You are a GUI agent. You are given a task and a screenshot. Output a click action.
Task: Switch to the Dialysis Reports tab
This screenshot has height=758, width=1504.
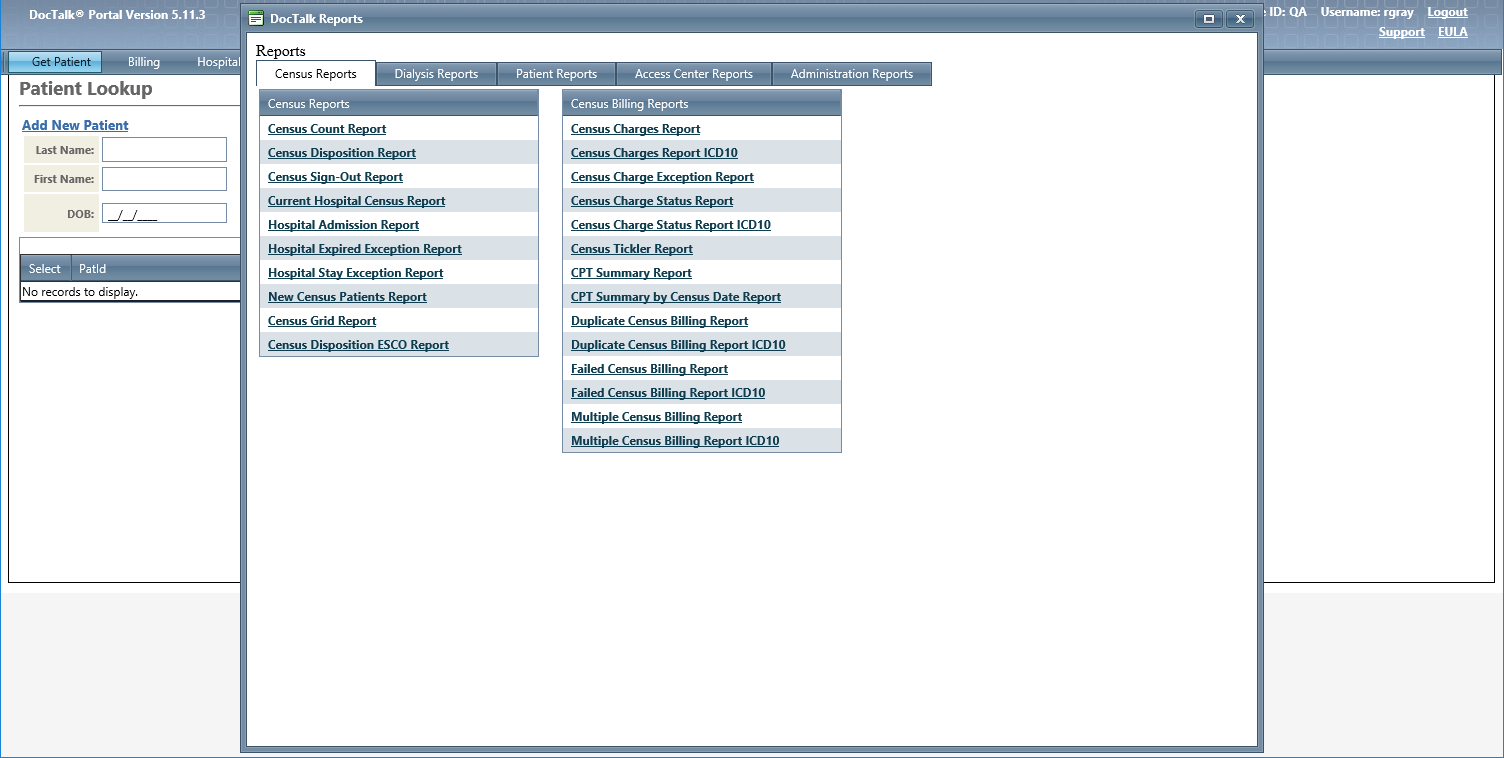pyautogui.click(x=436, y=74)
